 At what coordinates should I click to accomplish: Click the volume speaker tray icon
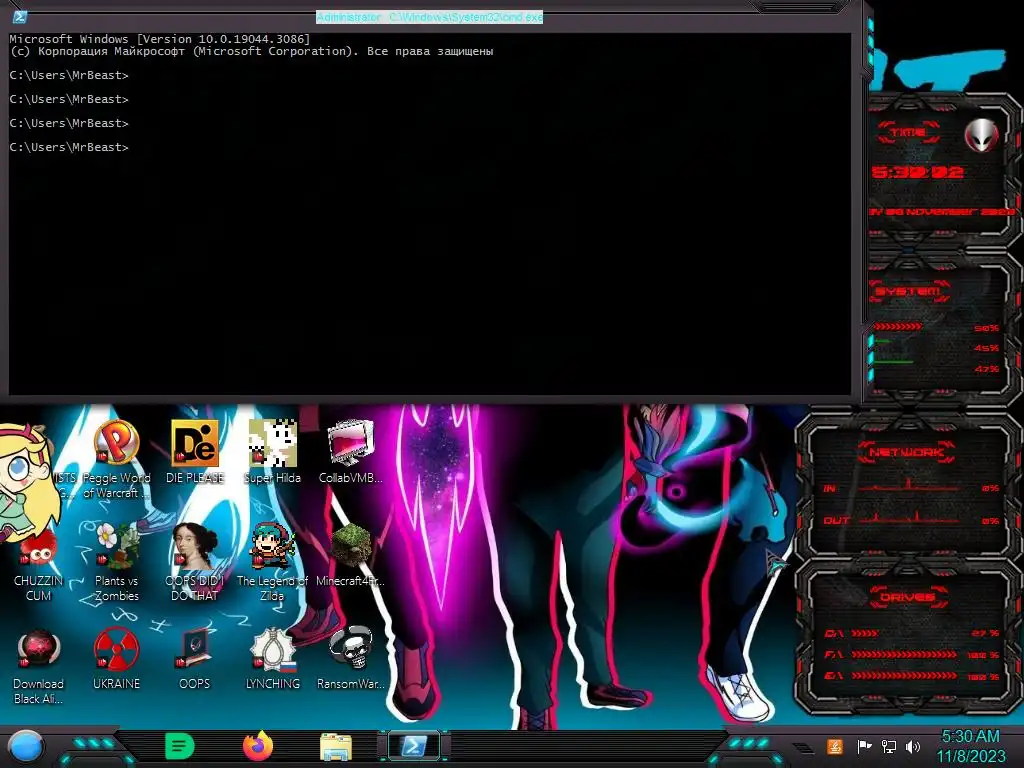point(913,746)
